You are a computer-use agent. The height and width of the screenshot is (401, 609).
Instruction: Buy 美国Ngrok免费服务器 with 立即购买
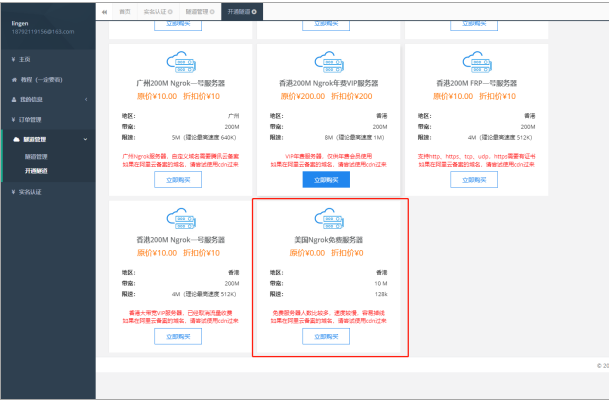[x=326, y=336]
